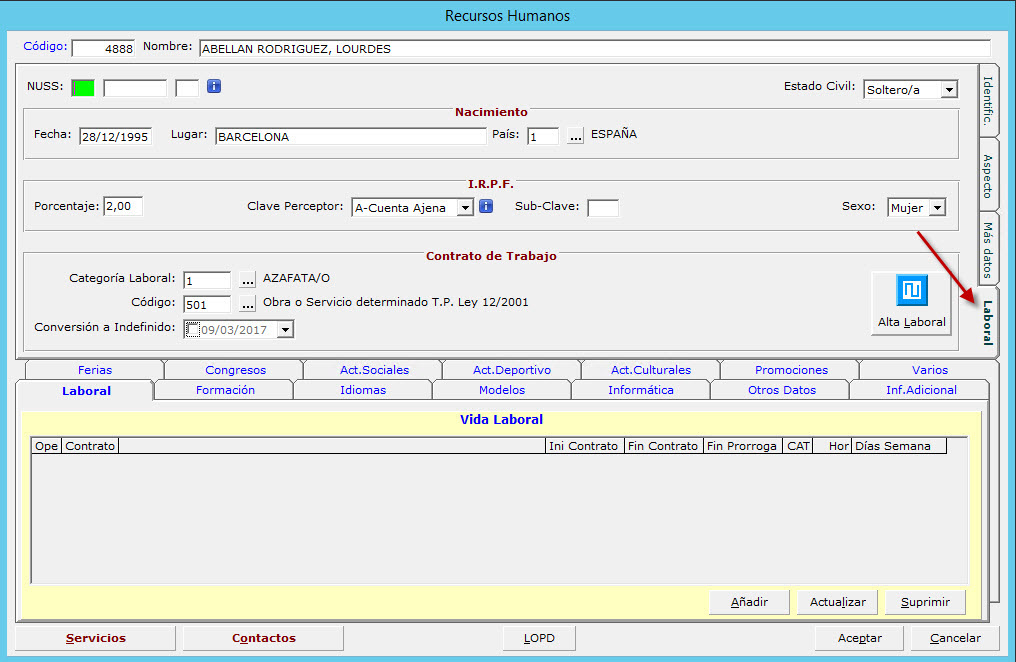Confirm with the Aceptar button

pyautogui.click(x=859, y=638)
